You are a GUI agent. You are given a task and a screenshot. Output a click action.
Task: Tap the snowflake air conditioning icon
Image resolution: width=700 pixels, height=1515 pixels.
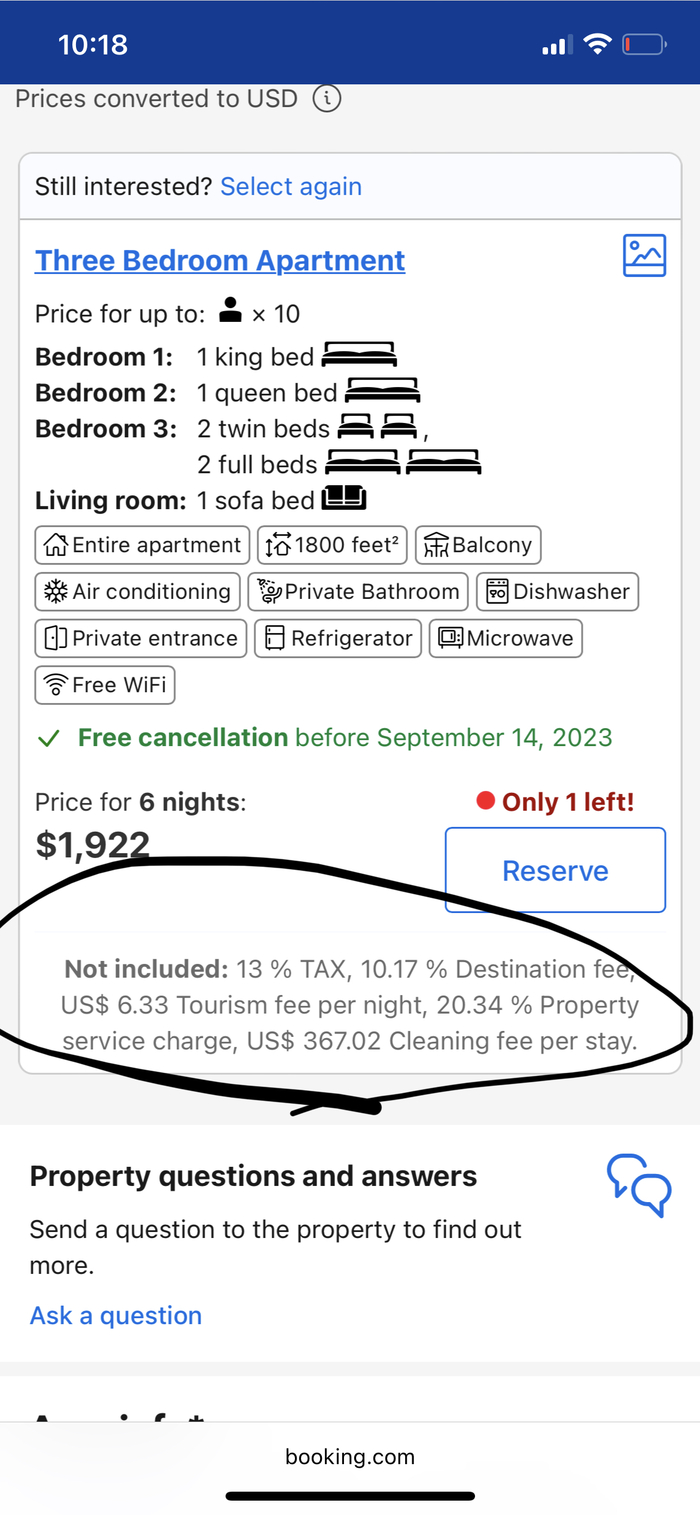point(55,591)
